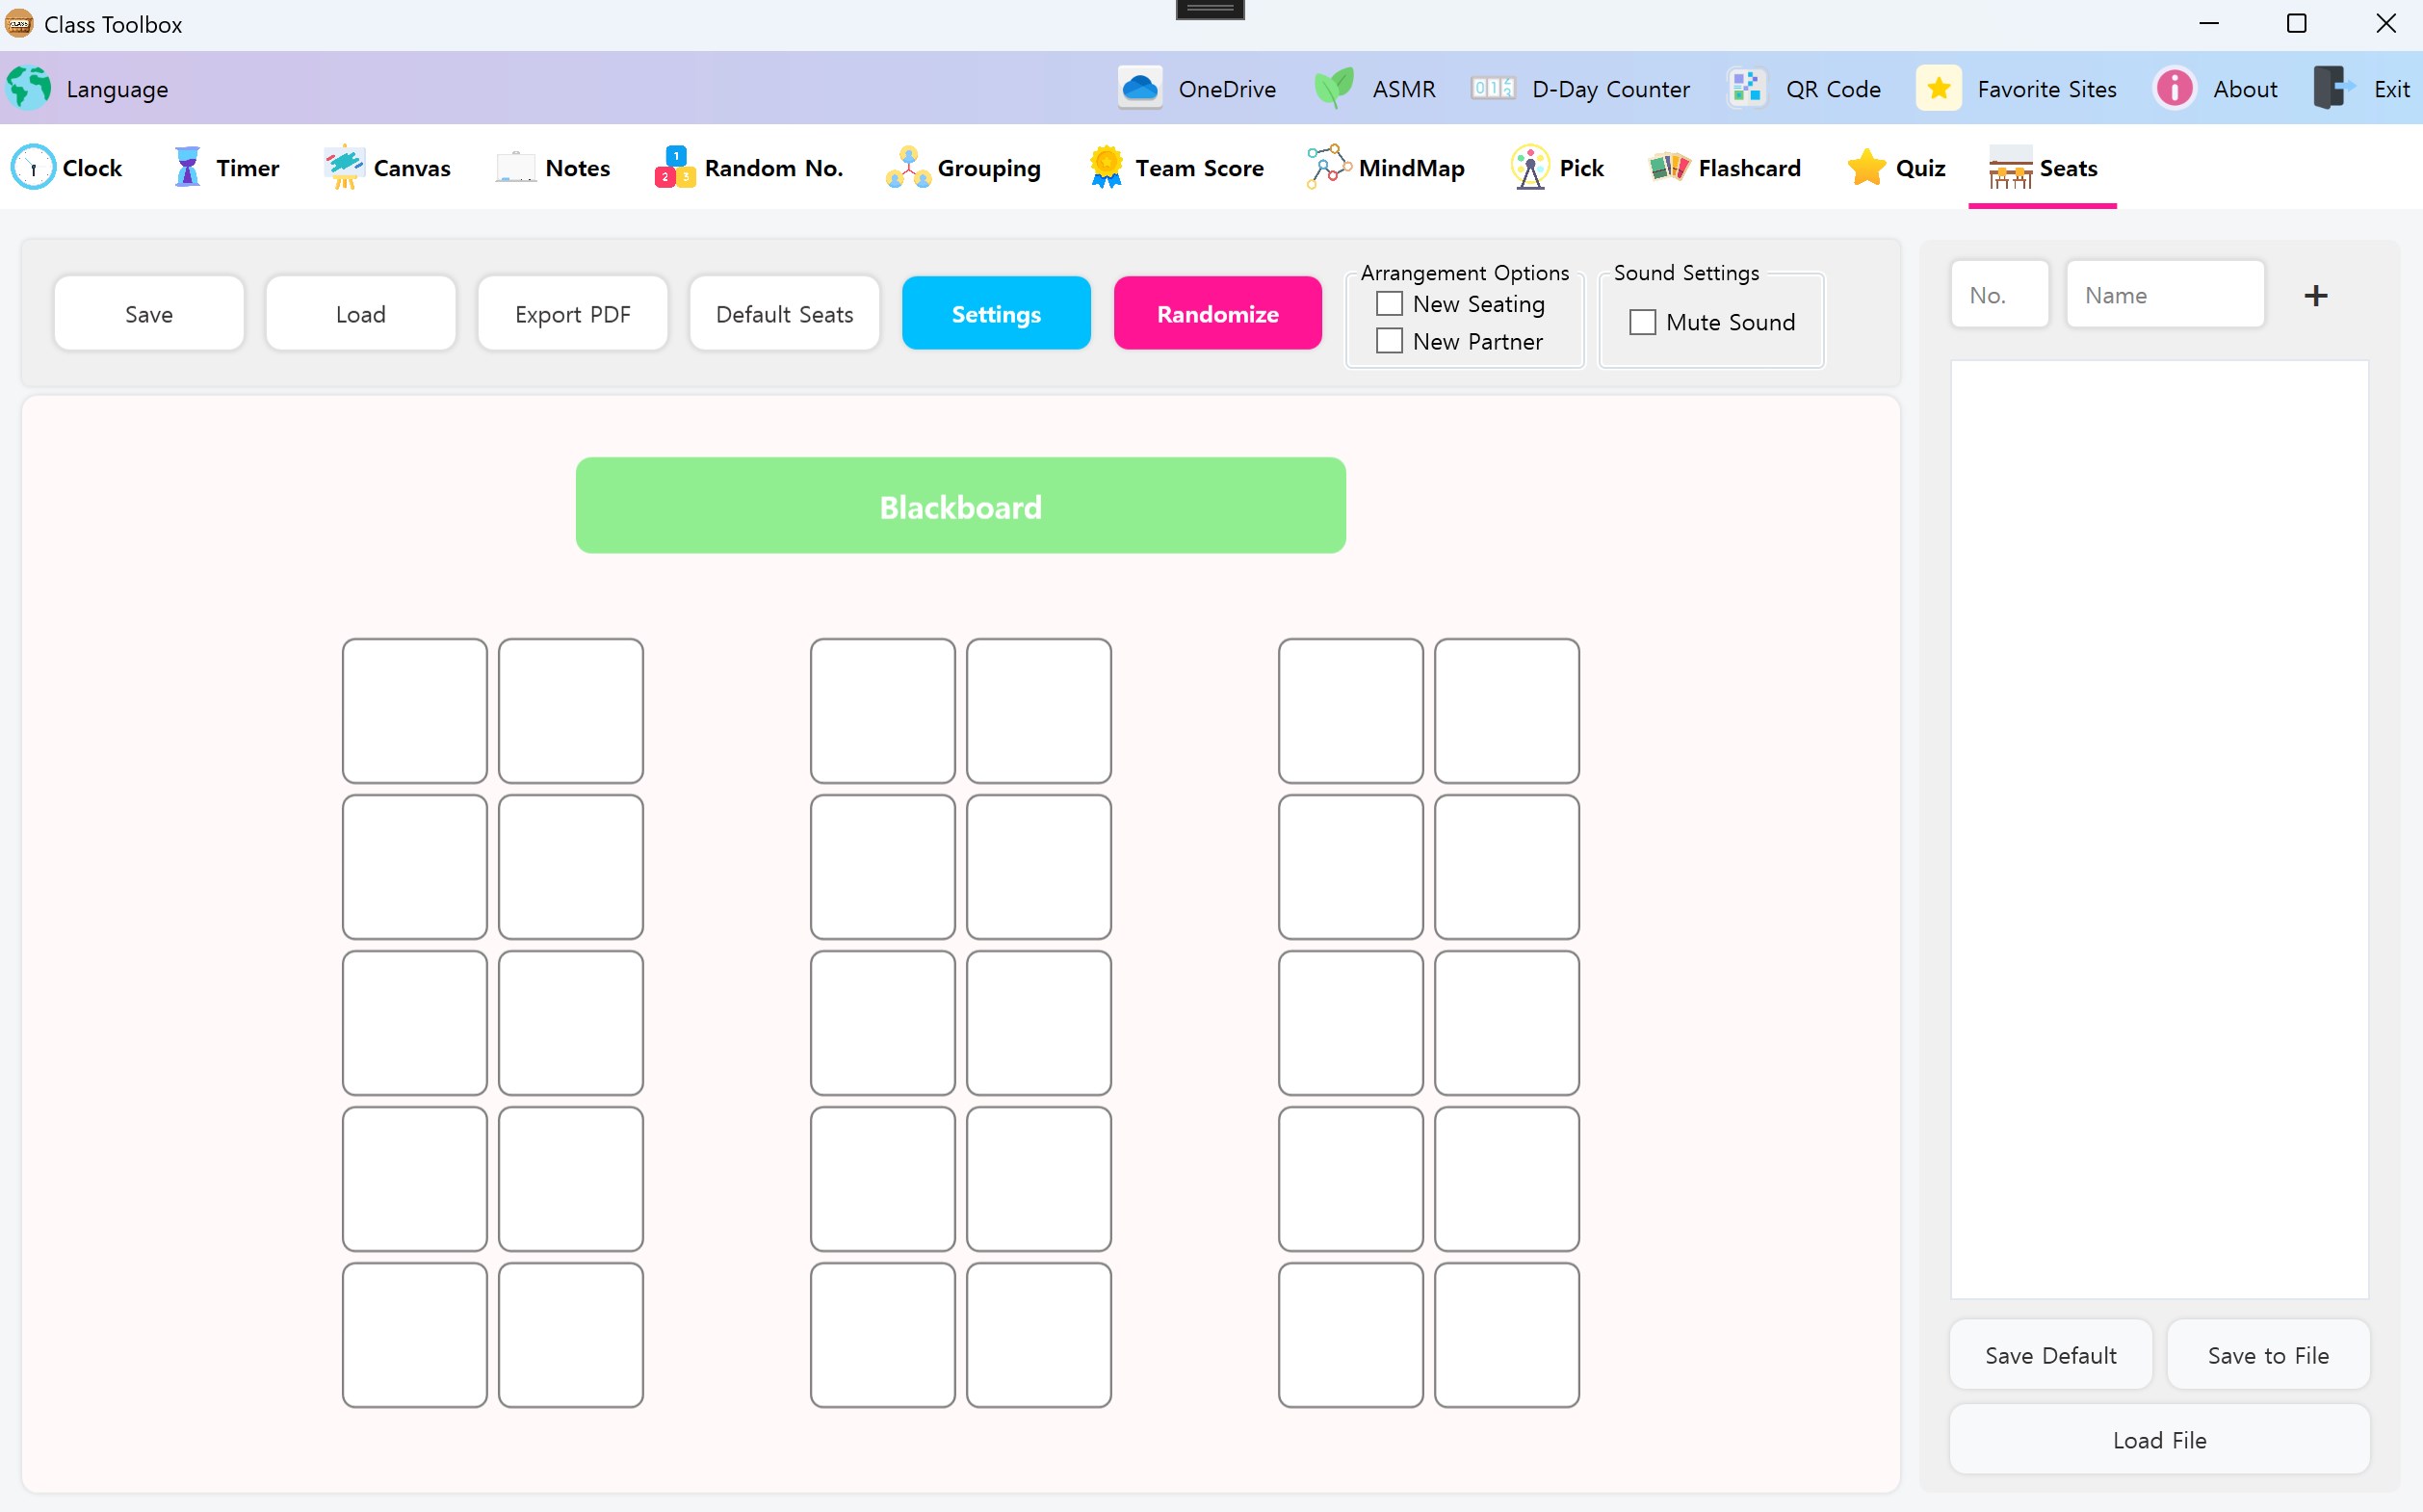The height and width of the screenshot is (1512, 2423).
Task: Click the Timer hourglass icon
Action: point(187,167)
